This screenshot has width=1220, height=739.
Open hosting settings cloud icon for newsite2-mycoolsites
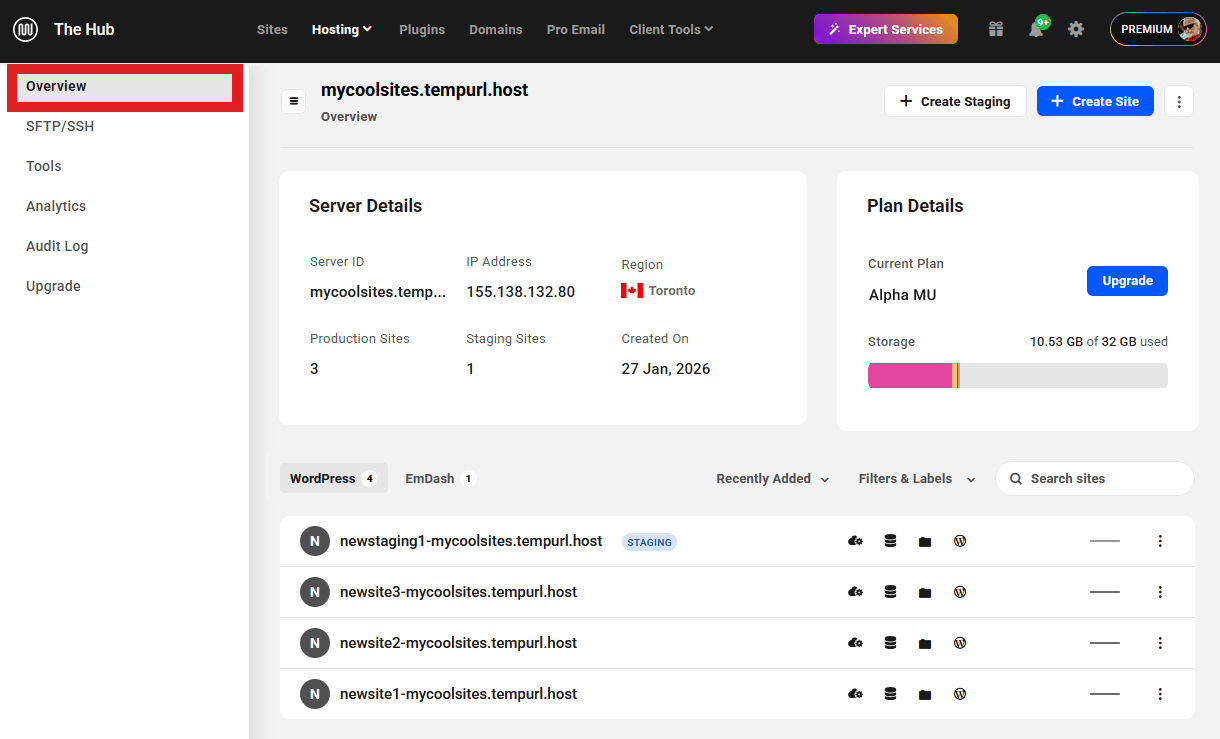[x=855, y=643]
